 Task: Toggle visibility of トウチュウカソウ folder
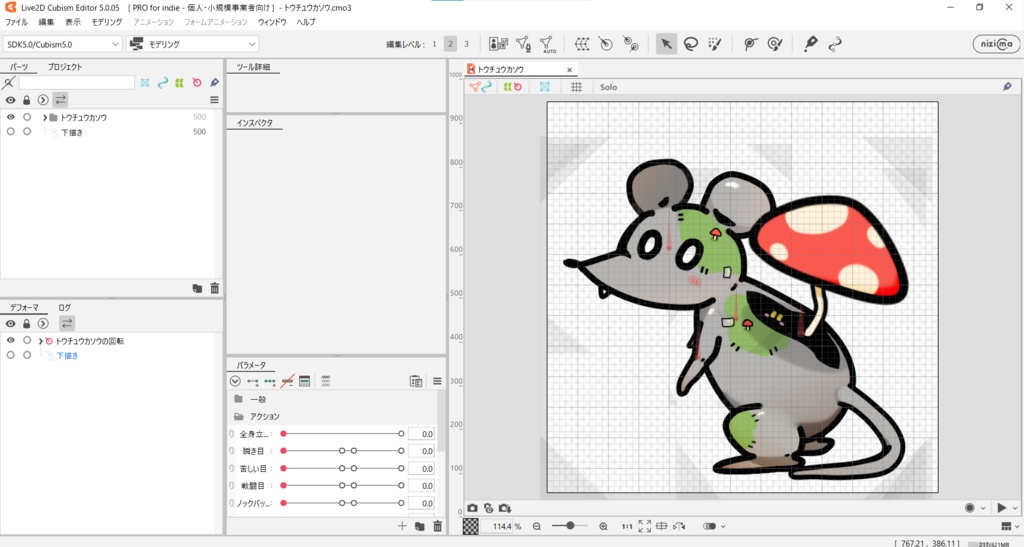click(10, 117)
